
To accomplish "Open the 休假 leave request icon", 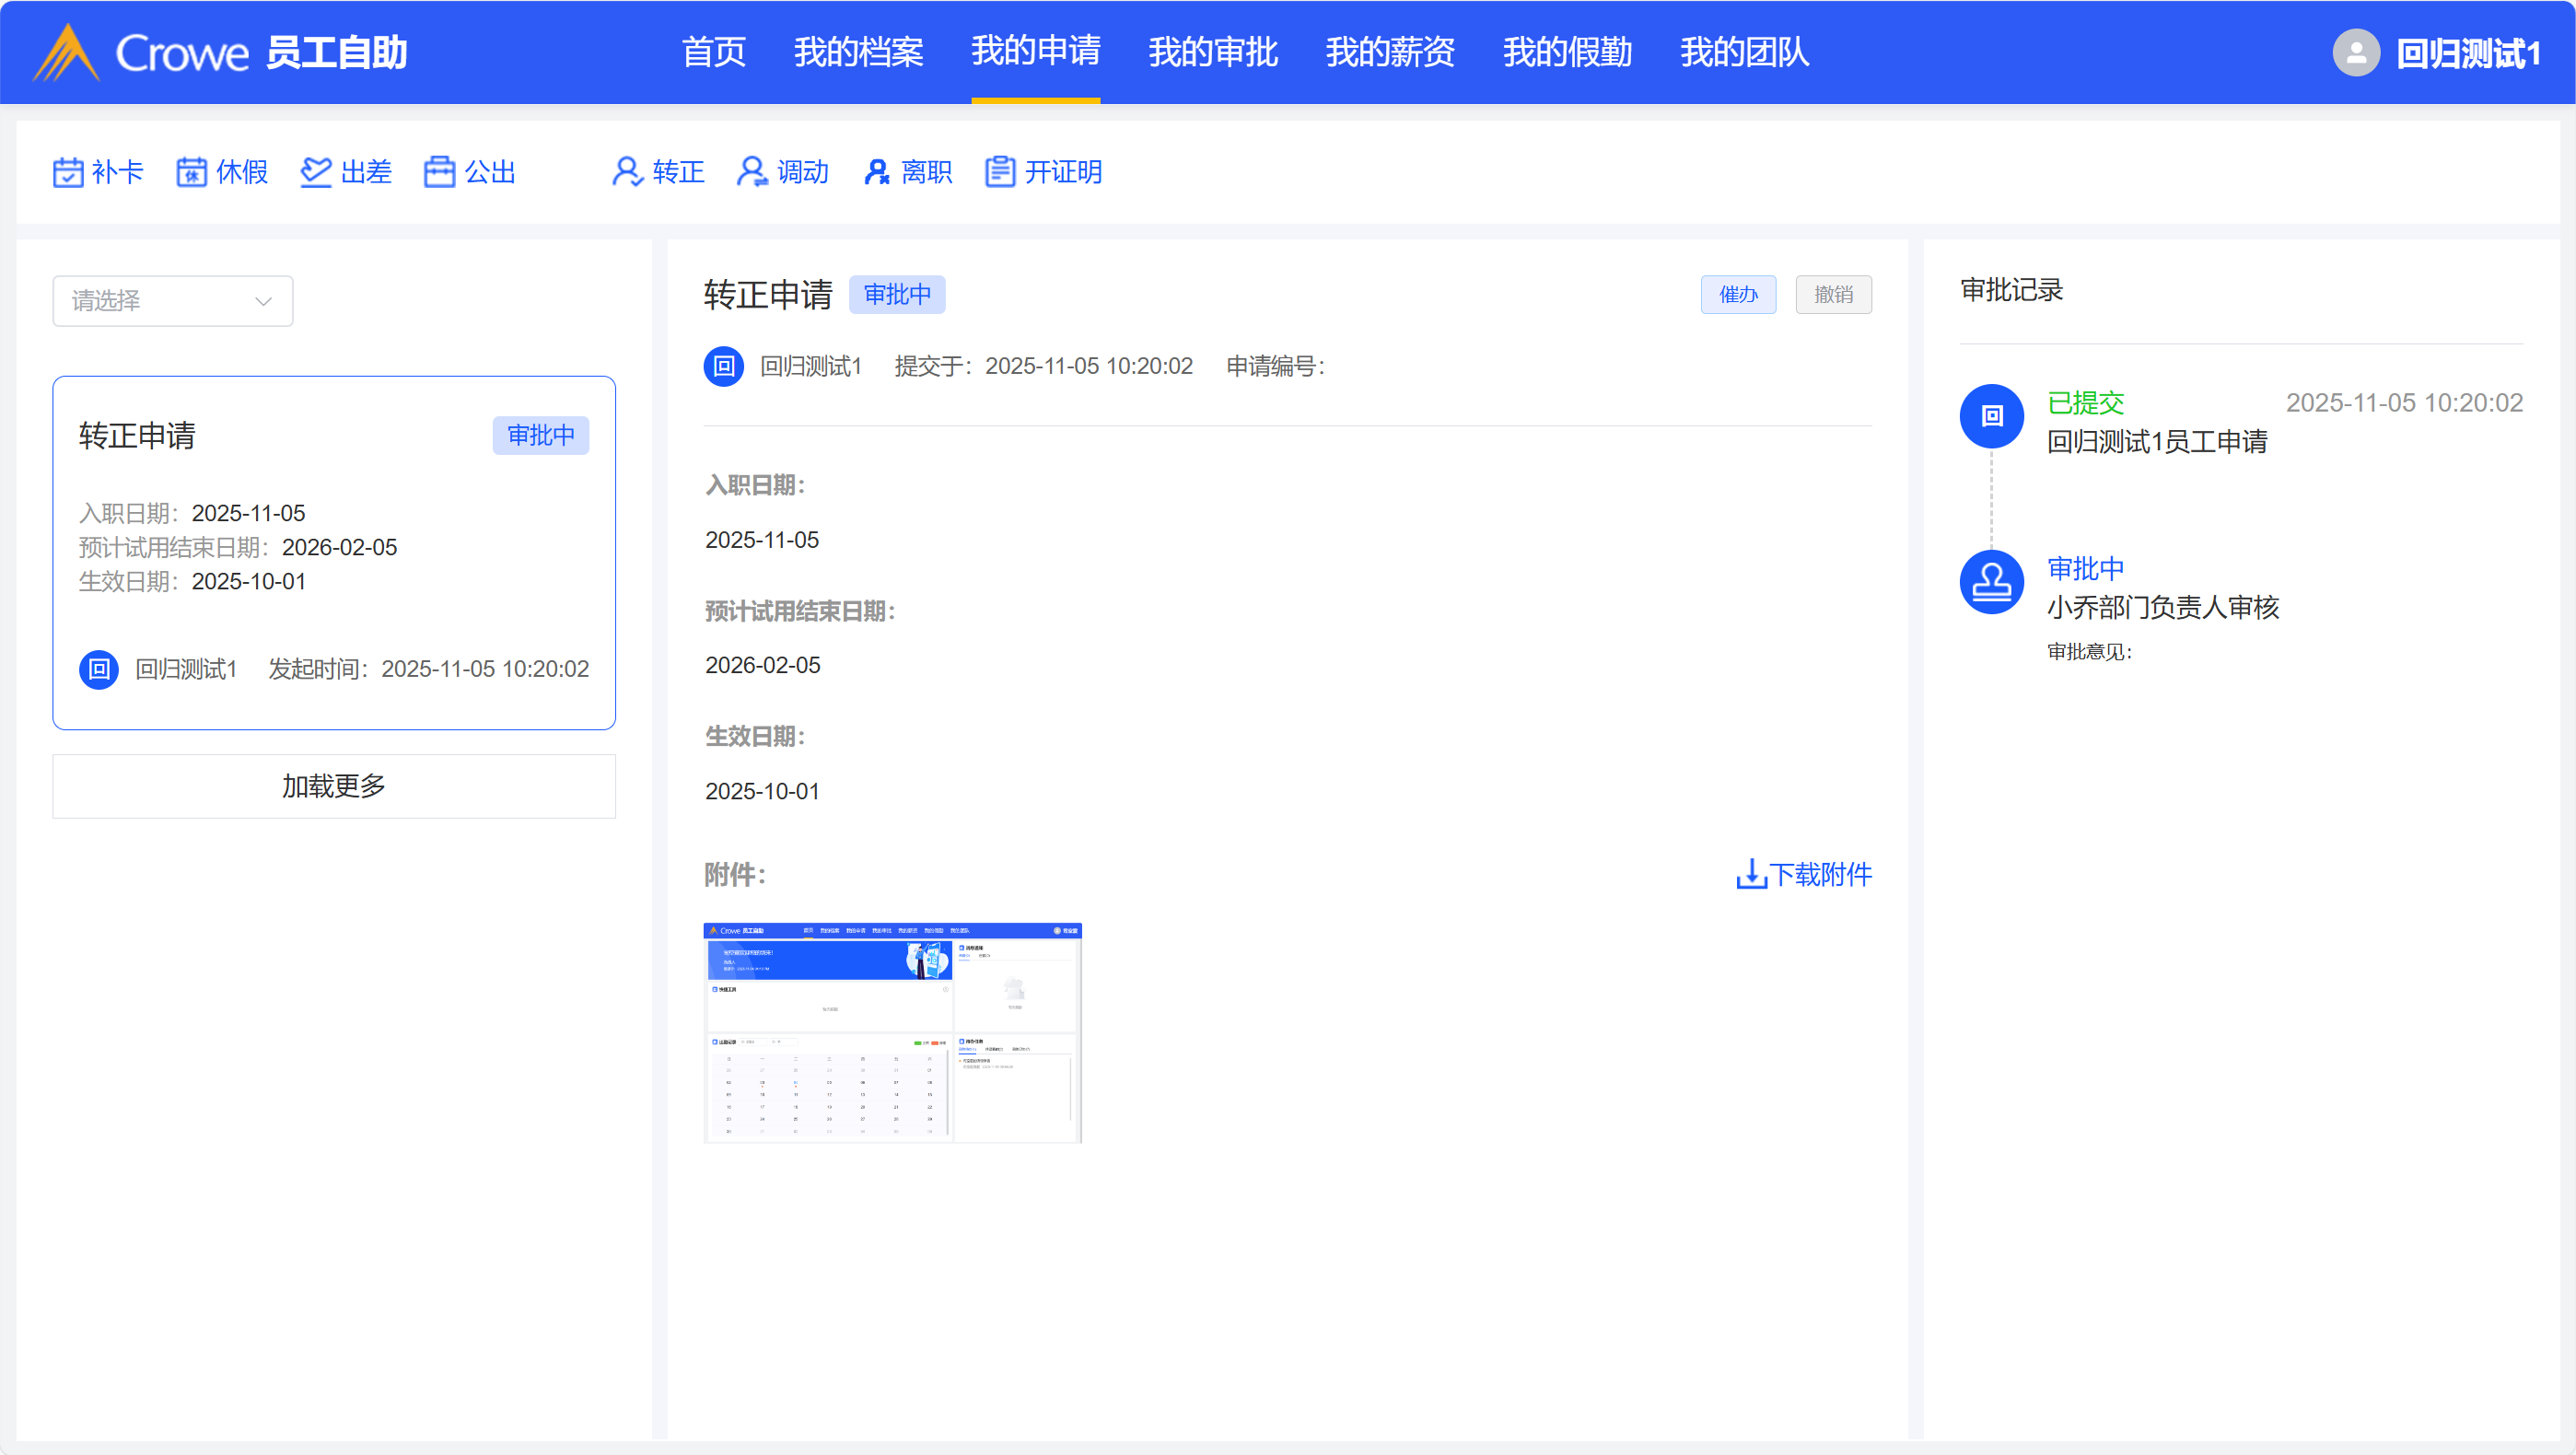I will pos(191,172).
